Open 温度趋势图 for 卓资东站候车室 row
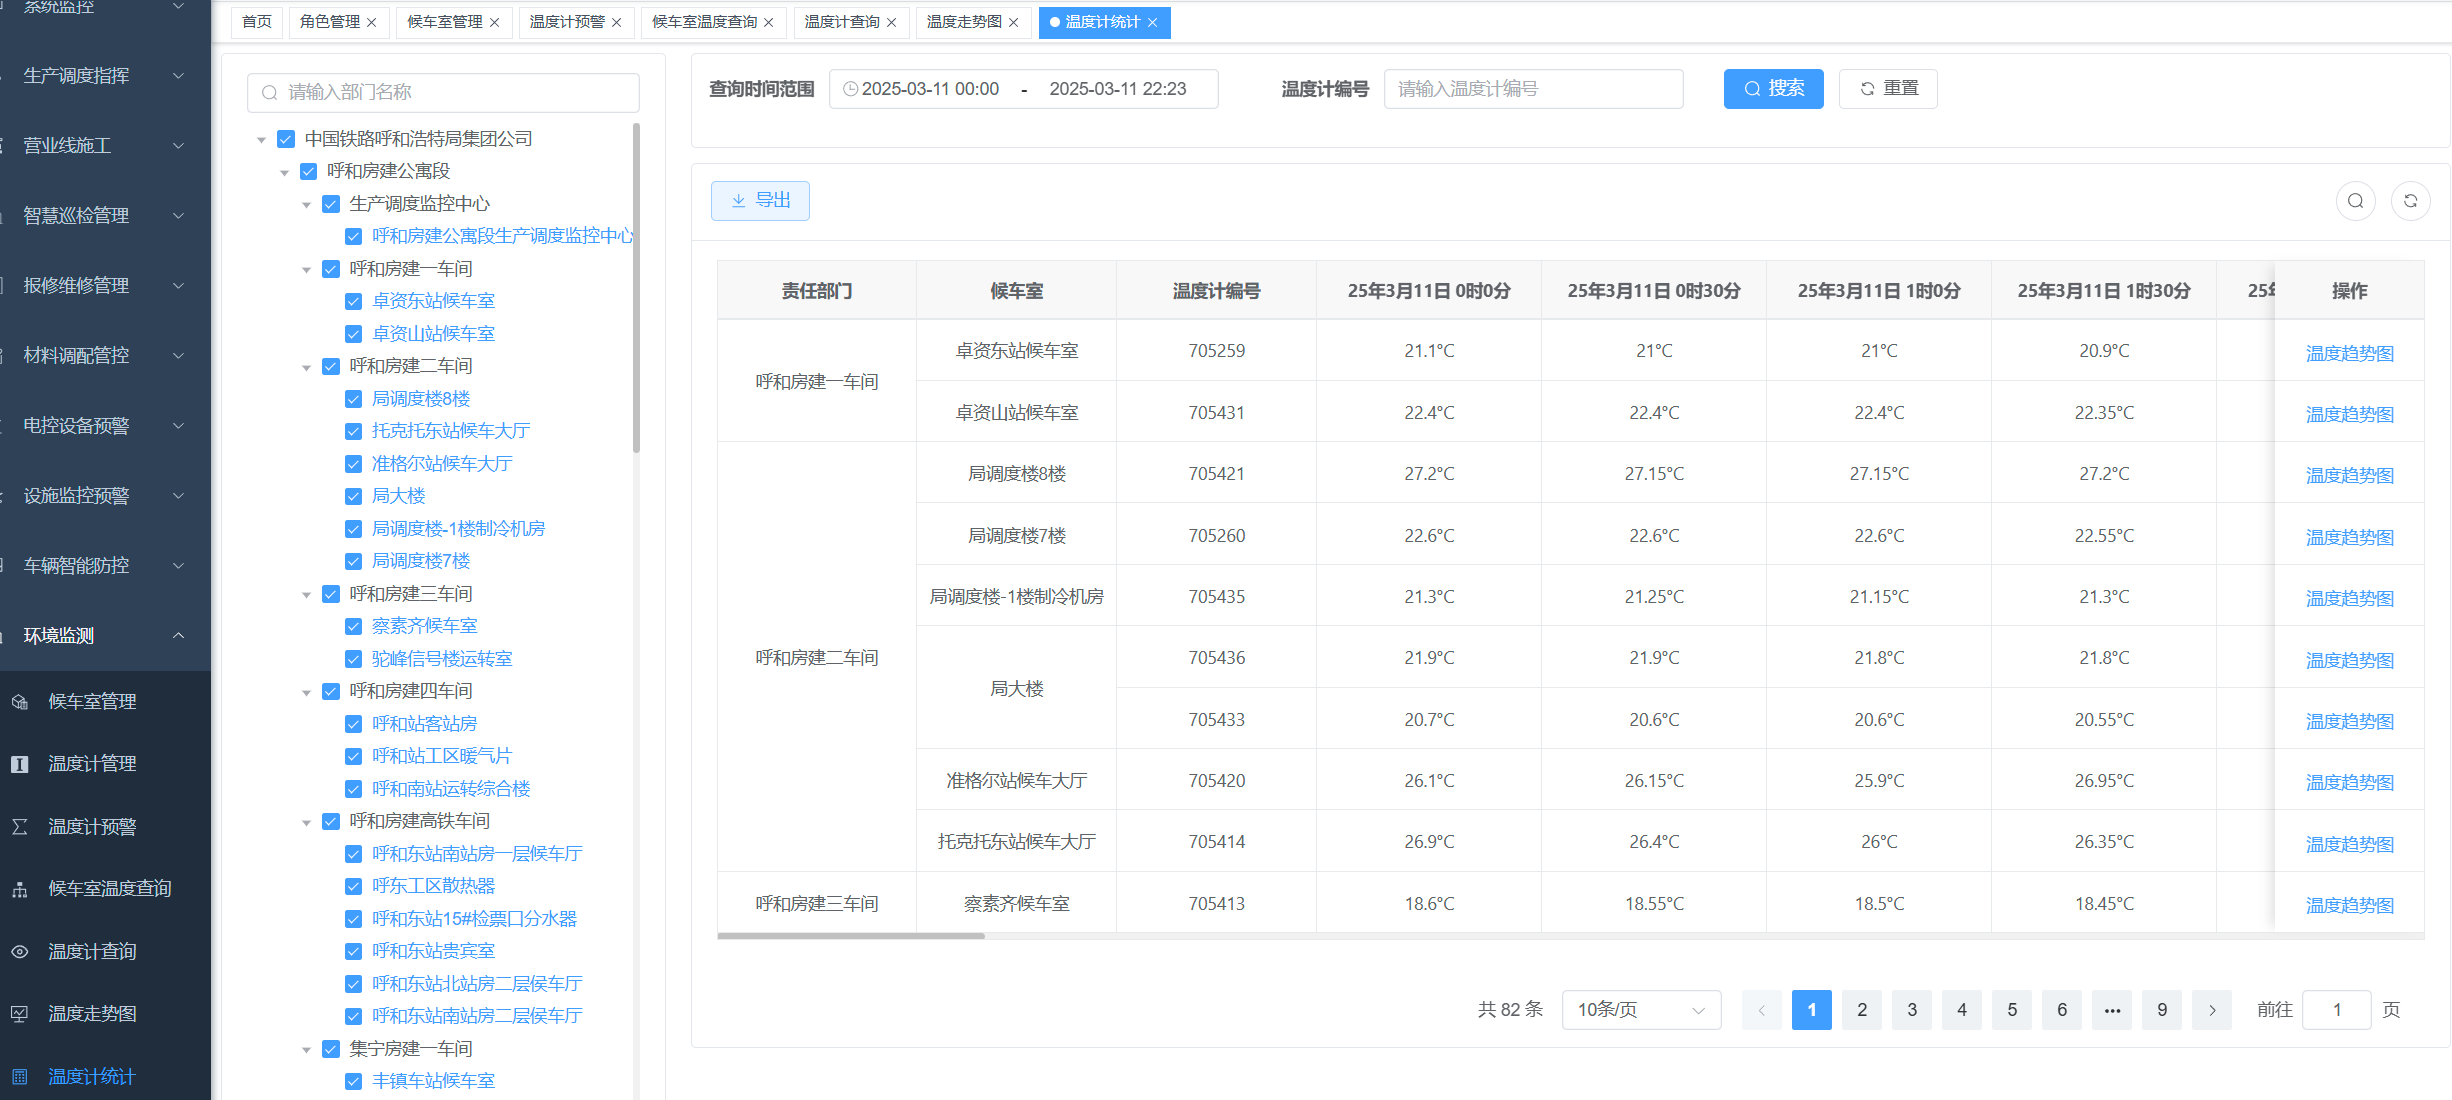 [2349, 353]
